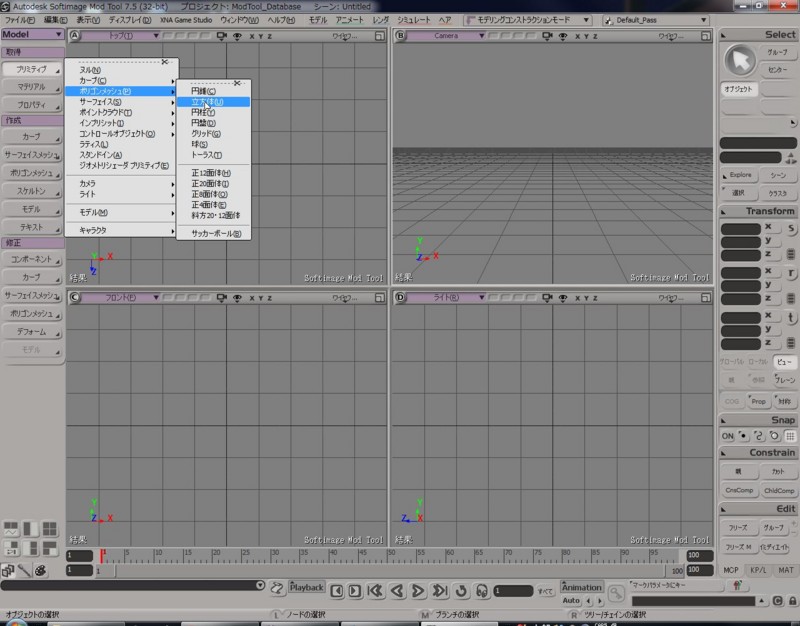Click the lock icon at bottom right
The height and width of the screenshot is (626, 800).
click(x=792, y=601)
